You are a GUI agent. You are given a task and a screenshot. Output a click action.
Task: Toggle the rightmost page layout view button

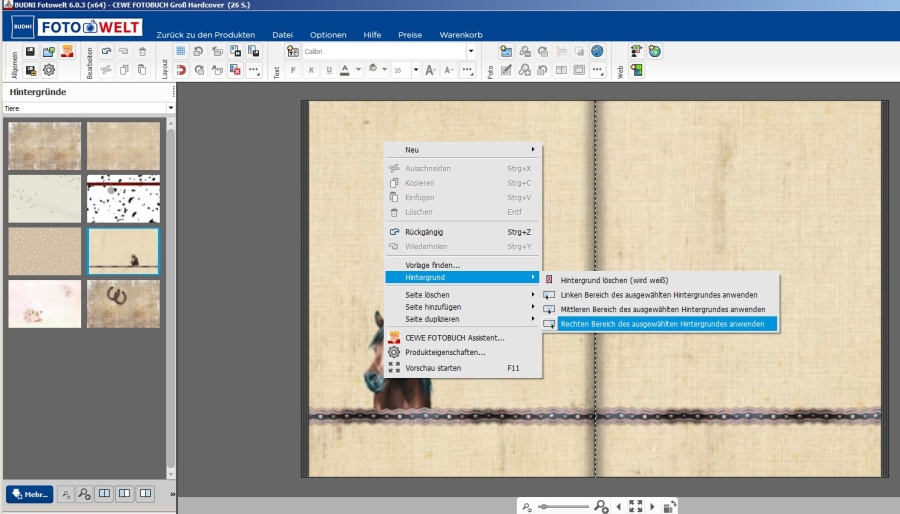[145, 493]
